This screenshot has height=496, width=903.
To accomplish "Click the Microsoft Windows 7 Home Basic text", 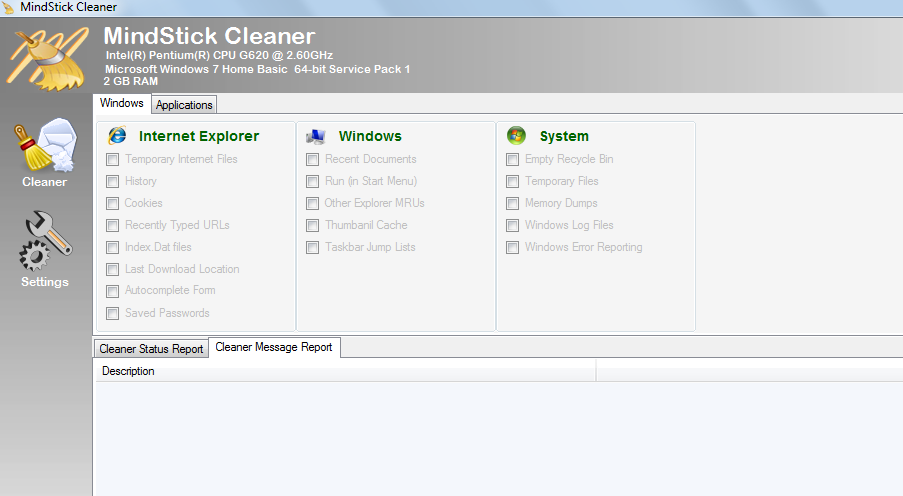I will coord(257,69).
